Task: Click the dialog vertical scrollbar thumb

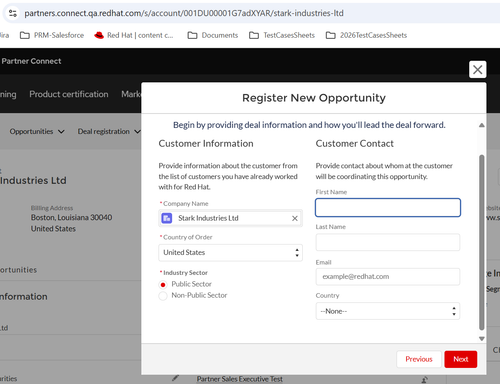Action: click(481, 242)
